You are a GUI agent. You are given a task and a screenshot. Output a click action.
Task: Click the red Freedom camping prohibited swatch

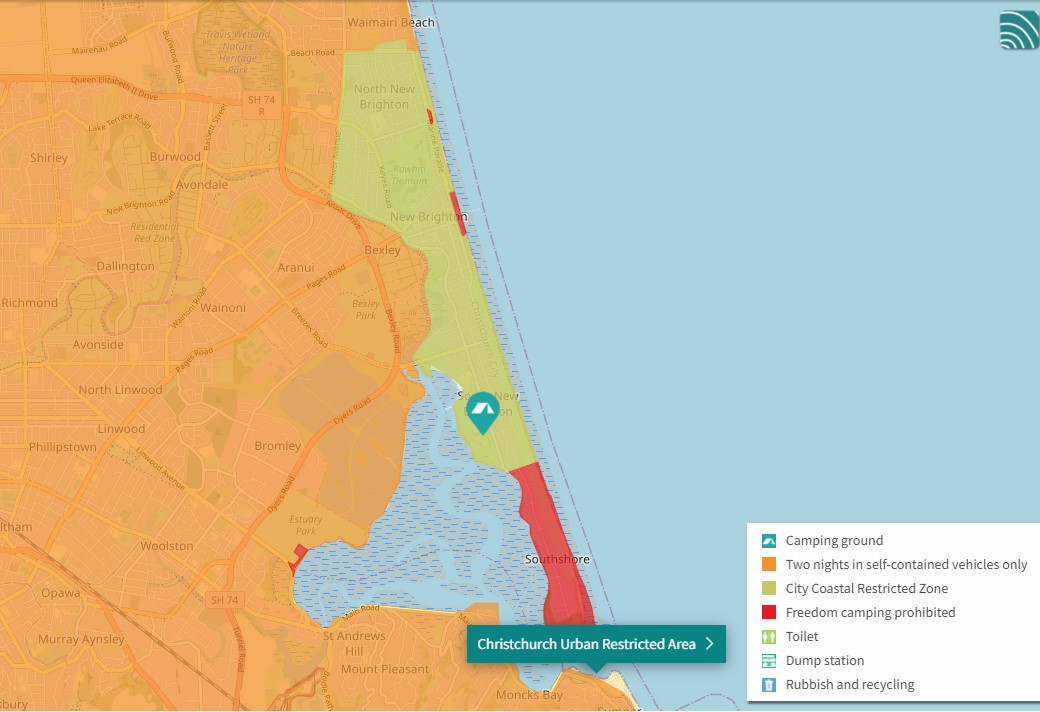point(769,613)
